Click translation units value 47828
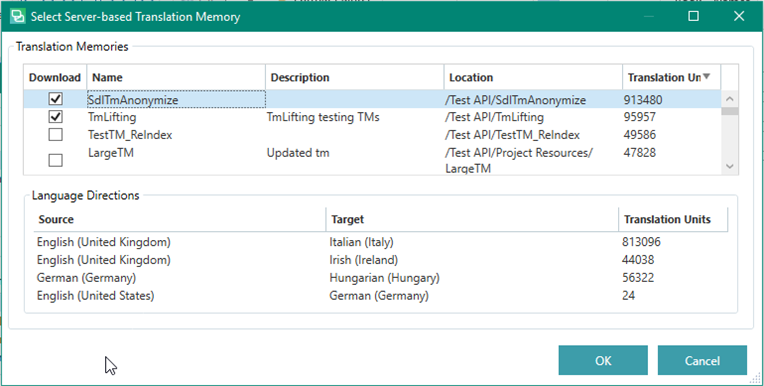764x386 pixels. (x=640, y=153)
